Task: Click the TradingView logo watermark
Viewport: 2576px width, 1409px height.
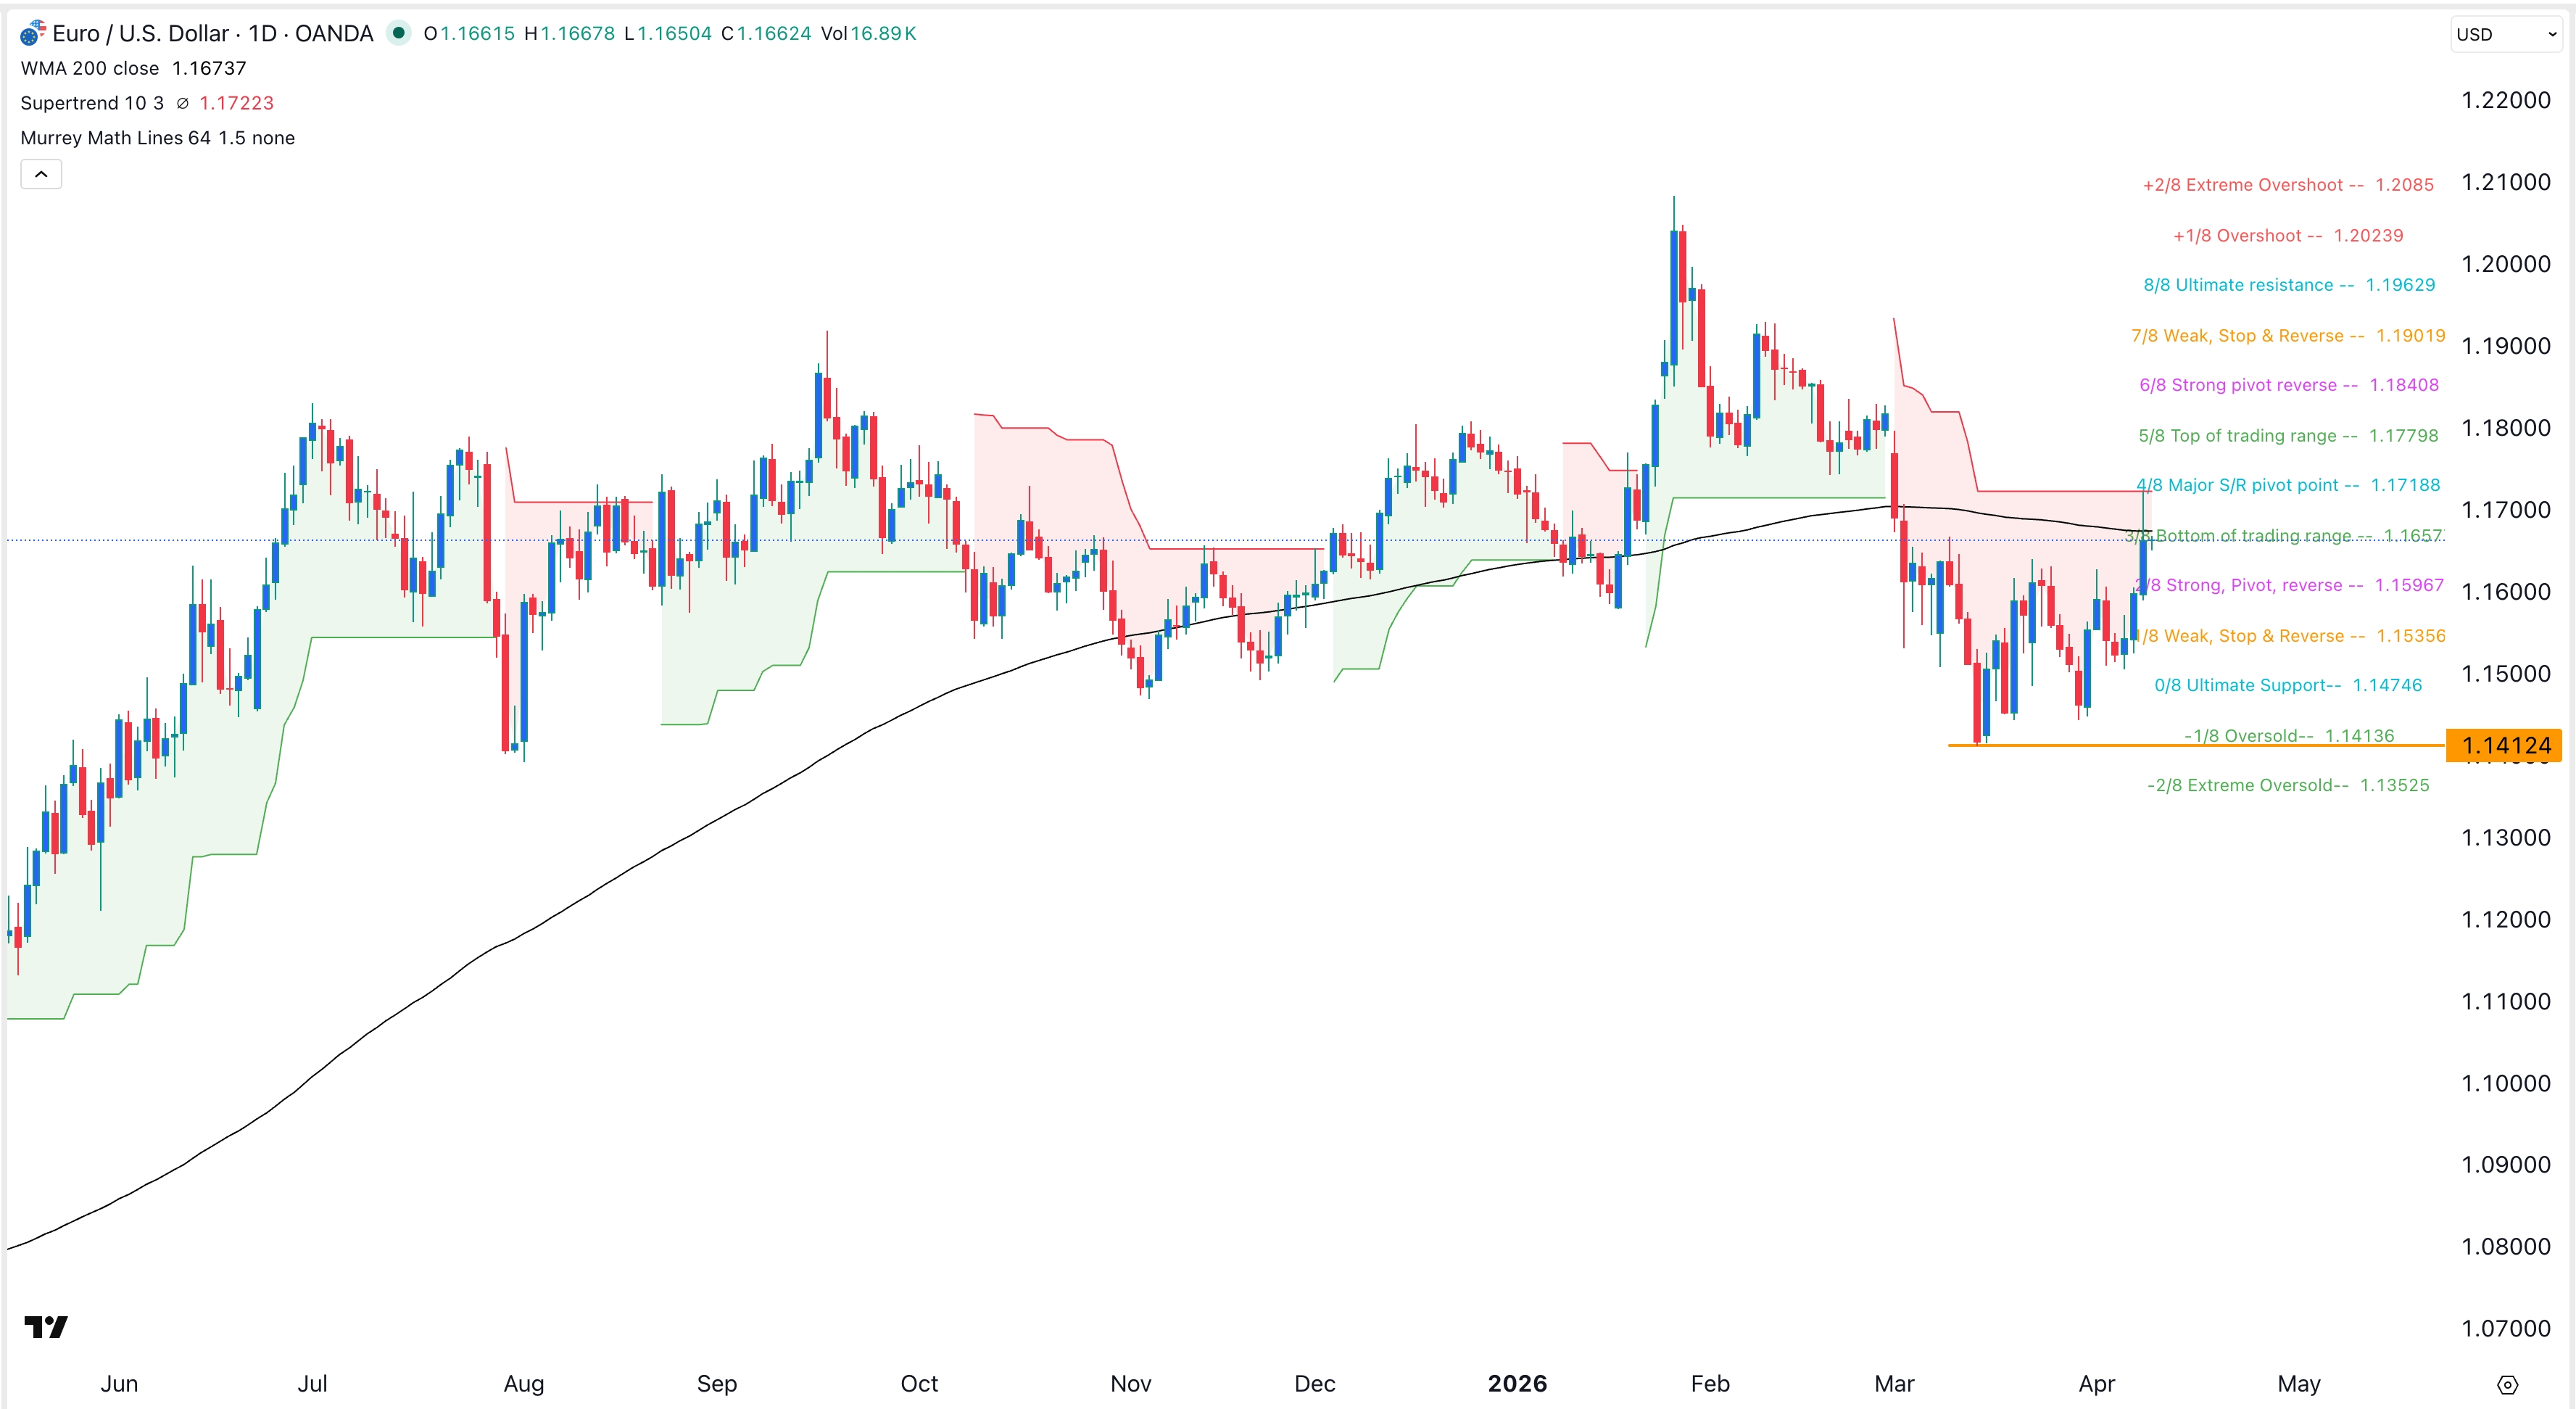Action: [x=44, y=1328]
